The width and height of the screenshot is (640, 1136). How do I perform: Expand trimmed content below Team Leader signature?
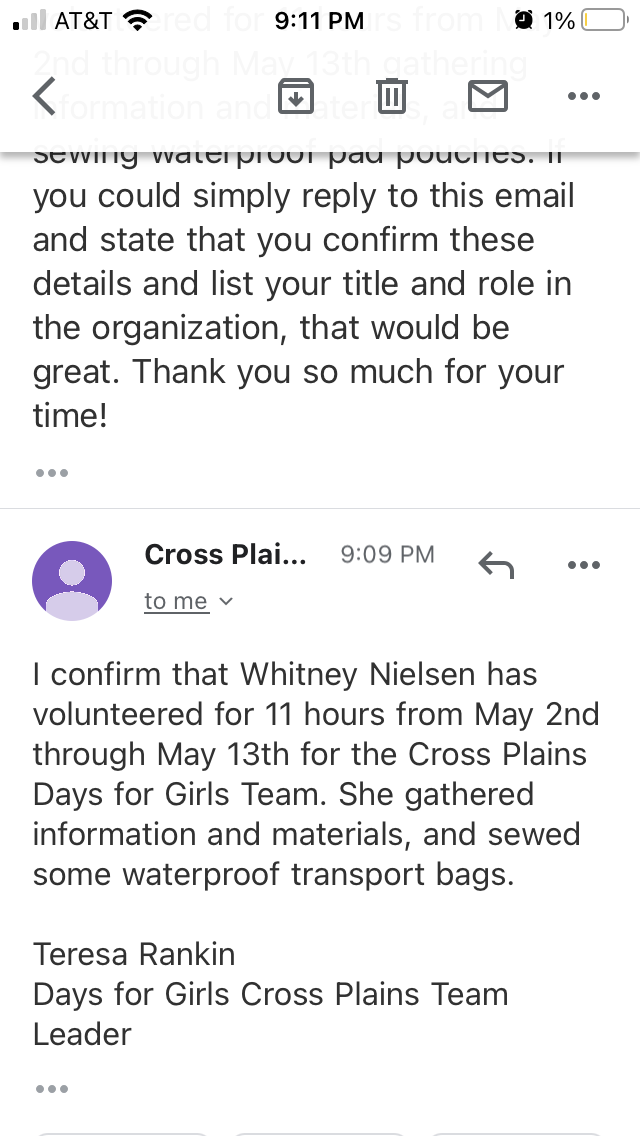pyautogui.click(x=51, y=1089)
